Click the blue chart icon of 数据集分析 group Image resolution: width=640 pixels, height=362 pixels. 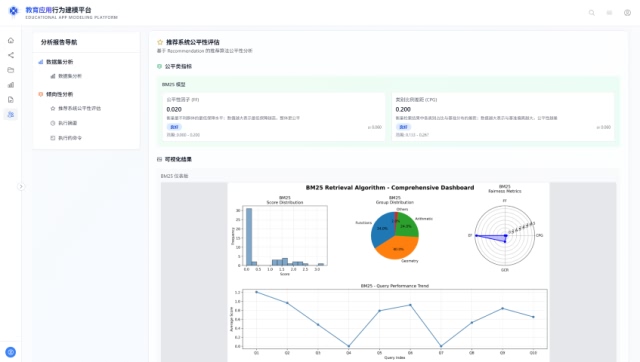point(40,62)
